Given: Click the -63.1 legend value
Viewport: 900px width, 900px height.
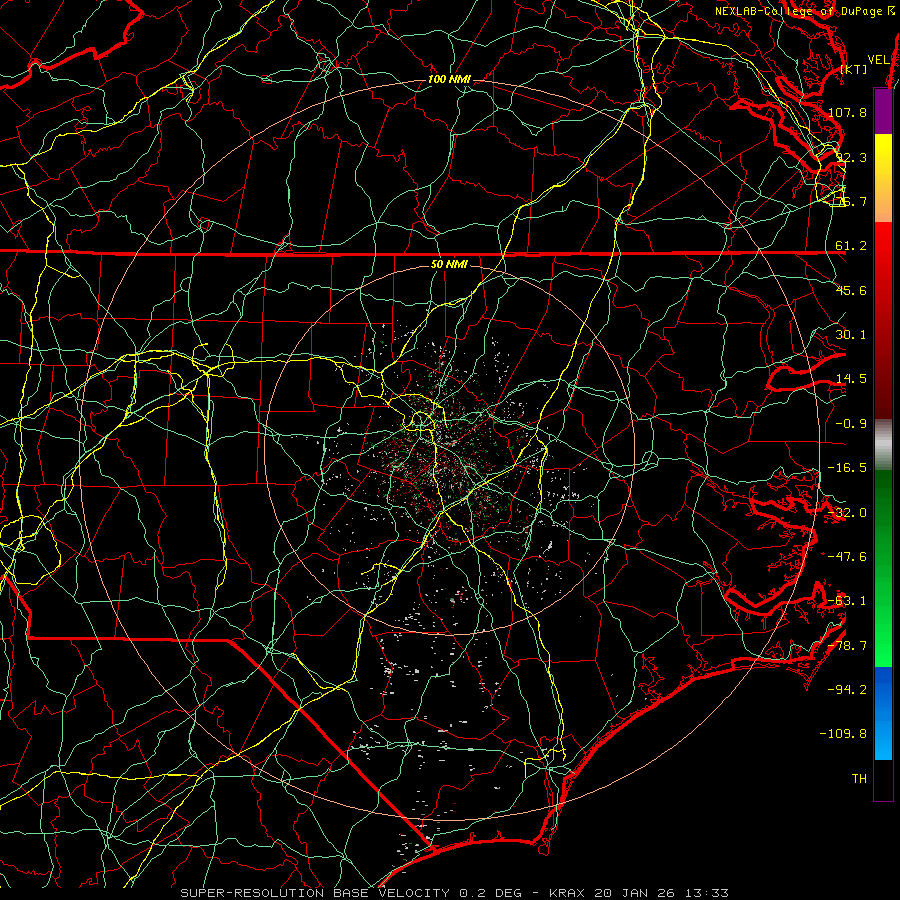Looking at the screenshot, I should point(847,601).
